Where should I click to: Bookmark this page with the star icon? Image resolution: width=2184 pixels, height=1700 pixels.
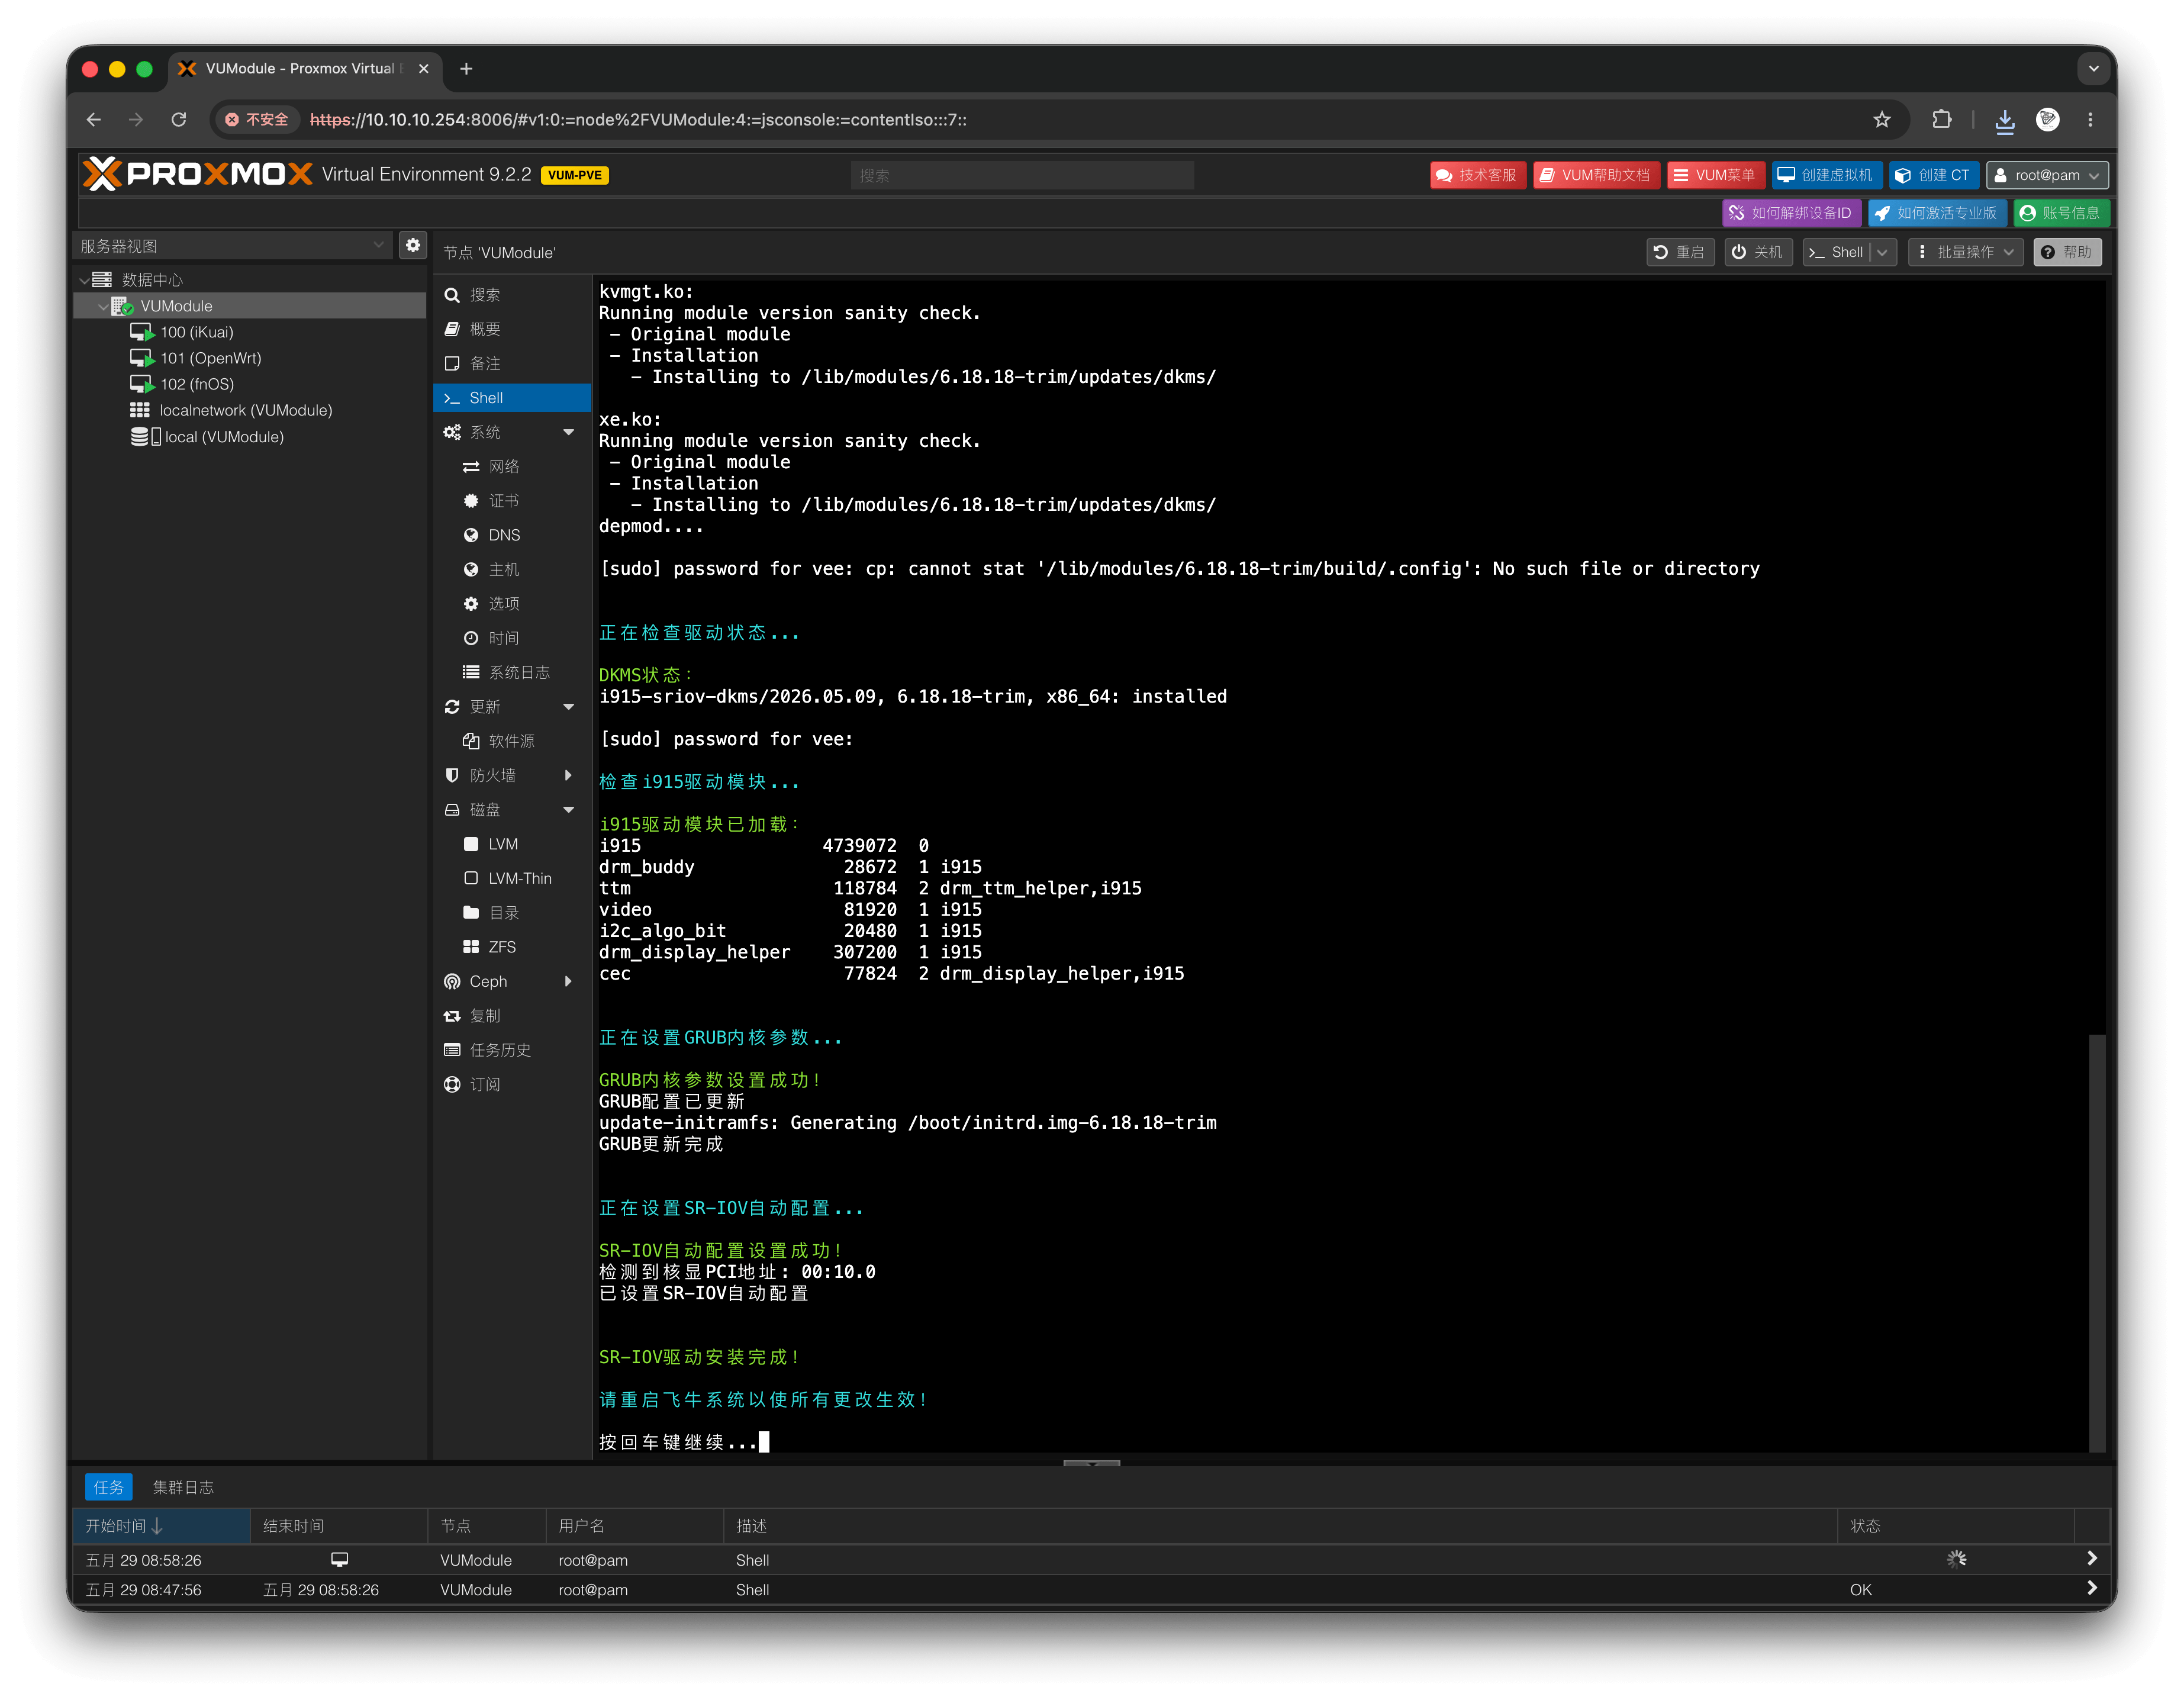(x=1881, y=120)
